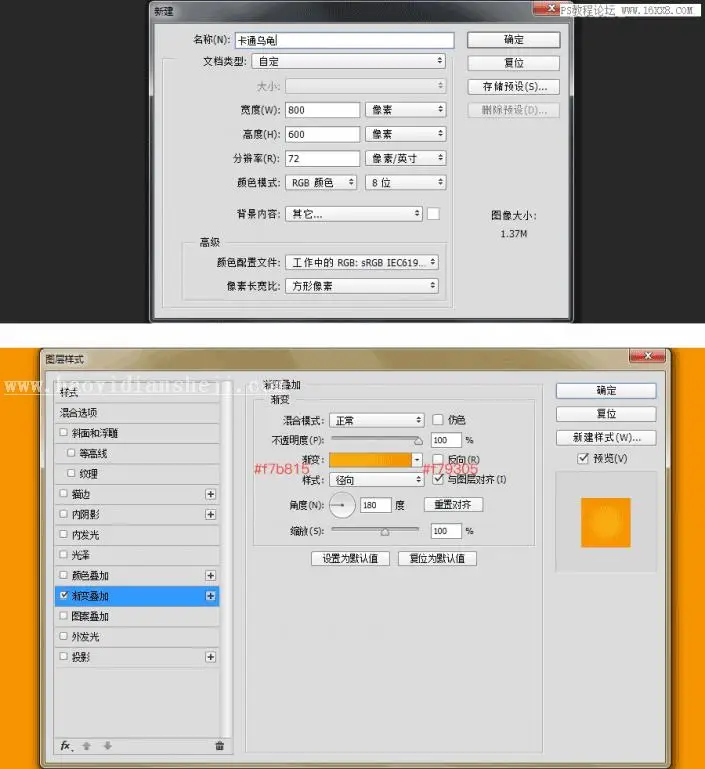The height and width of the screenshot is (769, 705).
Task: Open 混合模式 正常 dropdown
Action: click(376, 420)
